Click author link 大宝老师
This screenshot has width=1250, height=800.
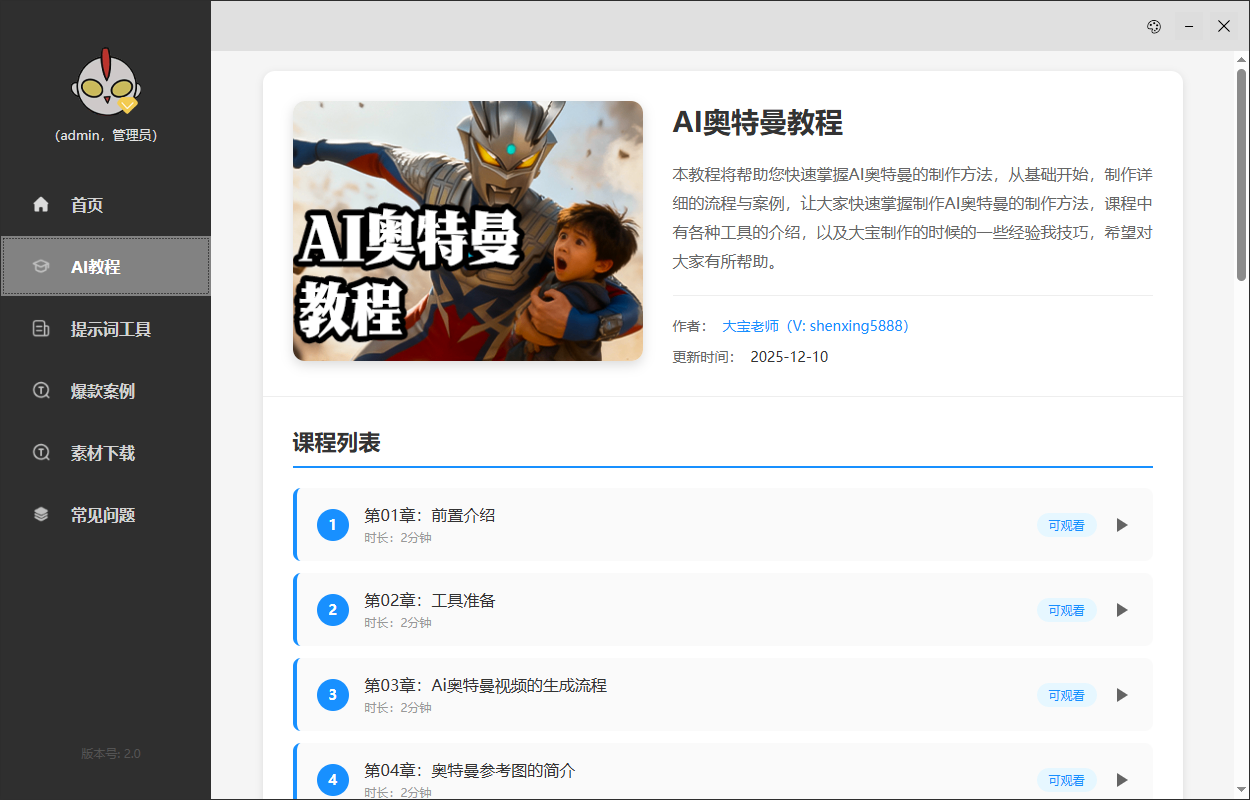pos(815,326)
